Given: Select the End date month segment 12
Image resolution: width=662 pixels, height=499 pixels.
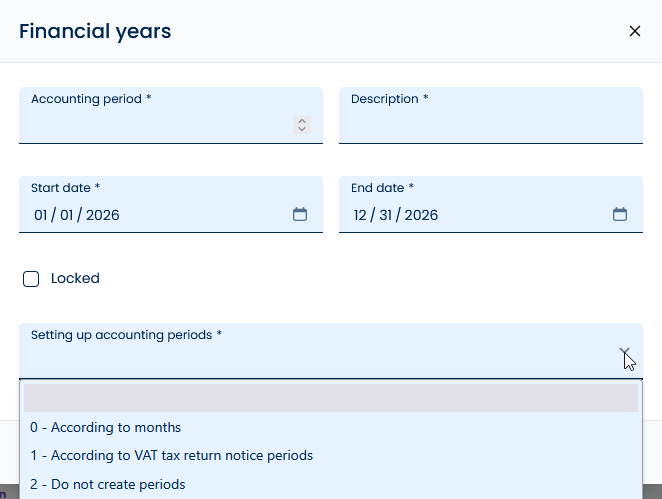Looking at the screenshot, I should (360, 215).
